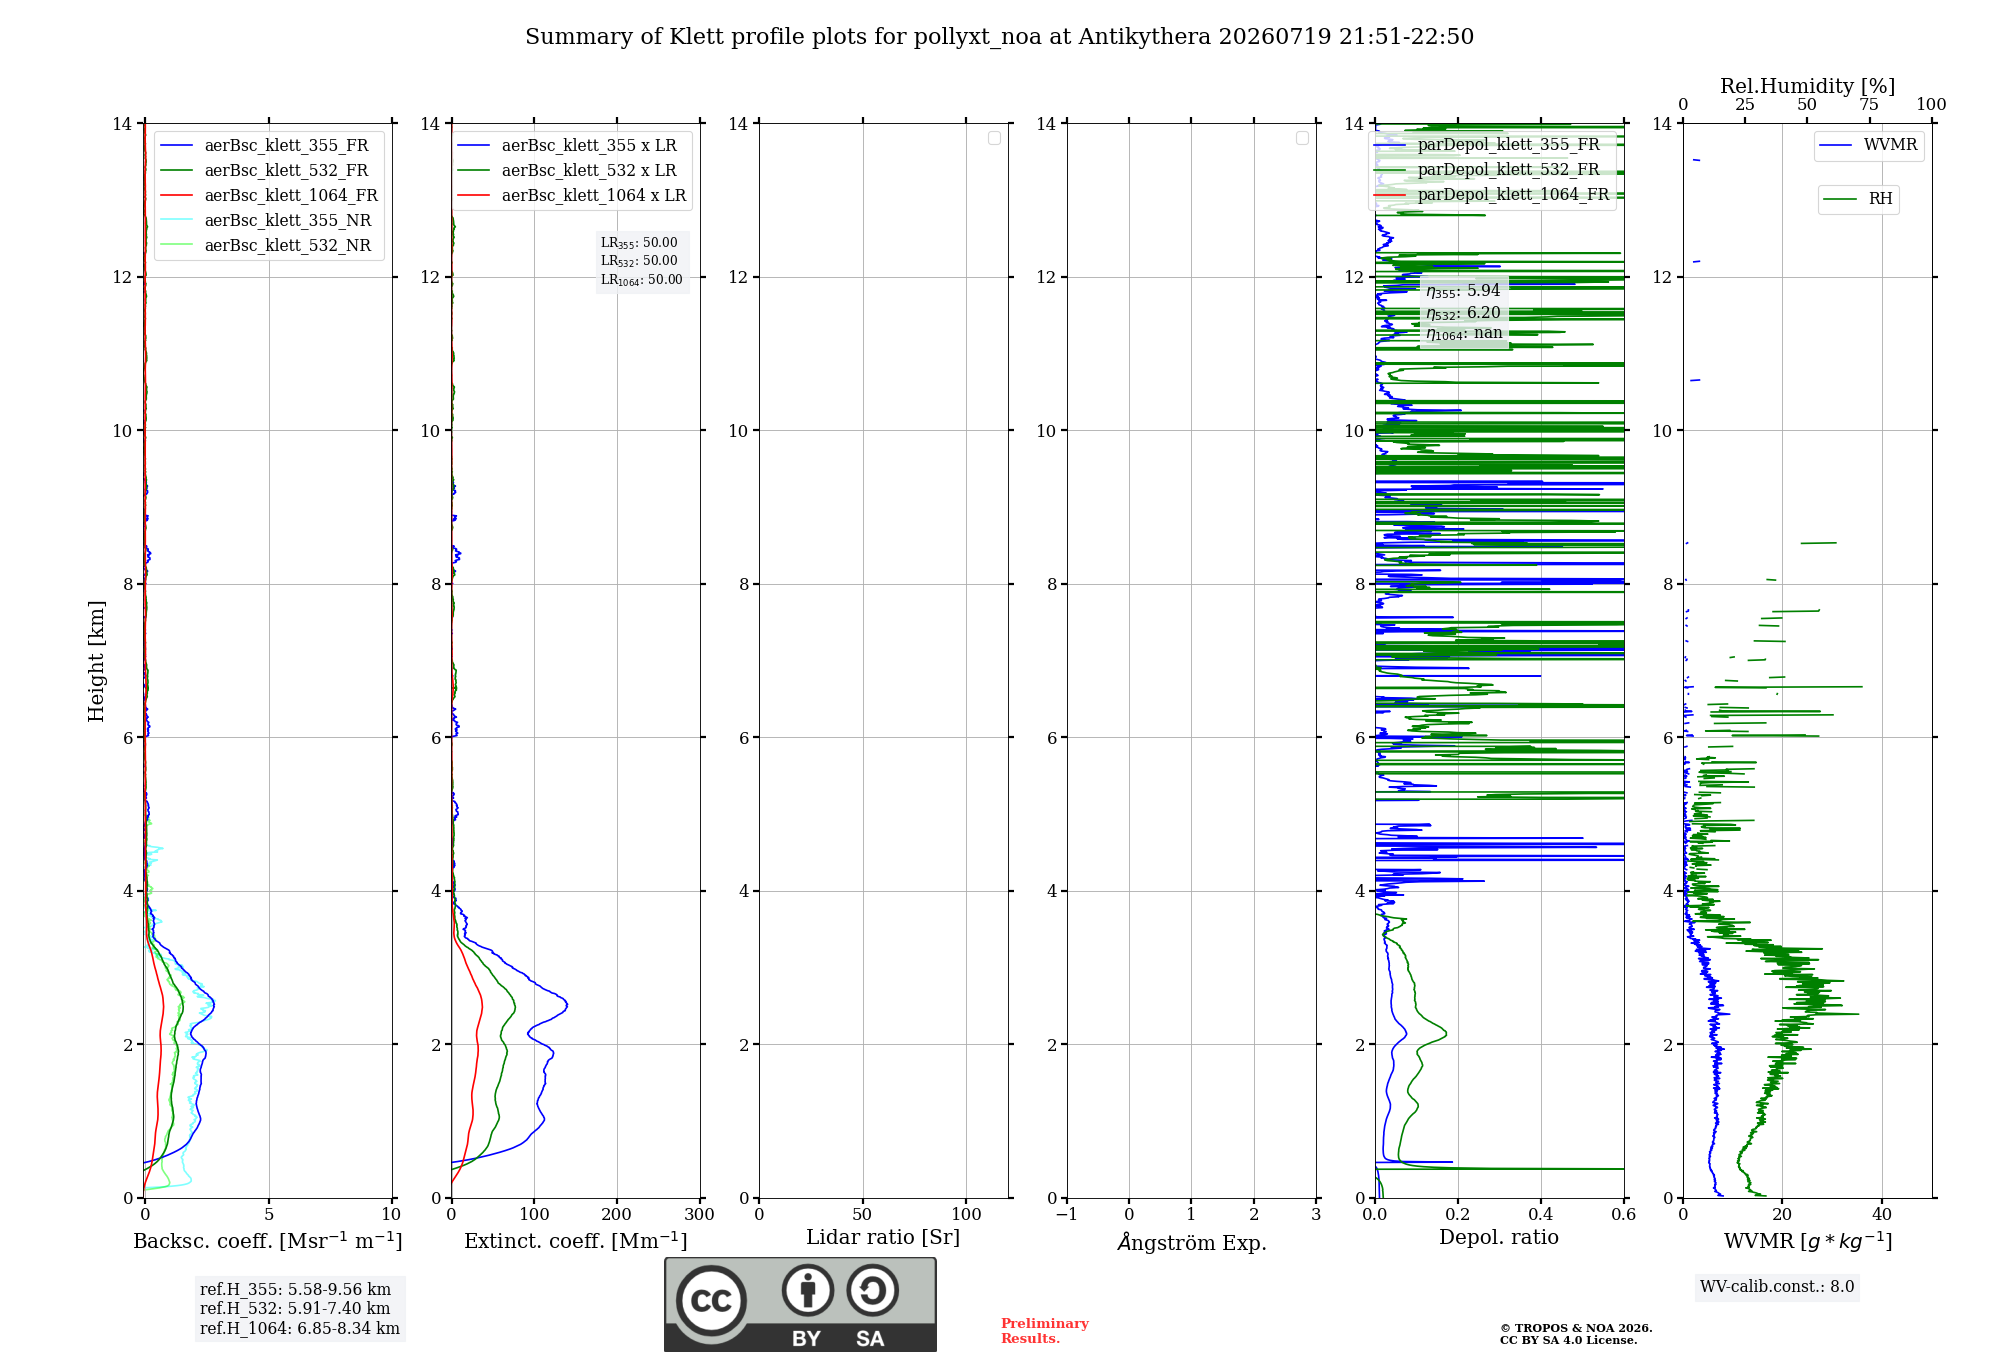Click the ShareAlike circular arrow icon
This screenshot has width=2000, height=1360.
(872, 1290)
